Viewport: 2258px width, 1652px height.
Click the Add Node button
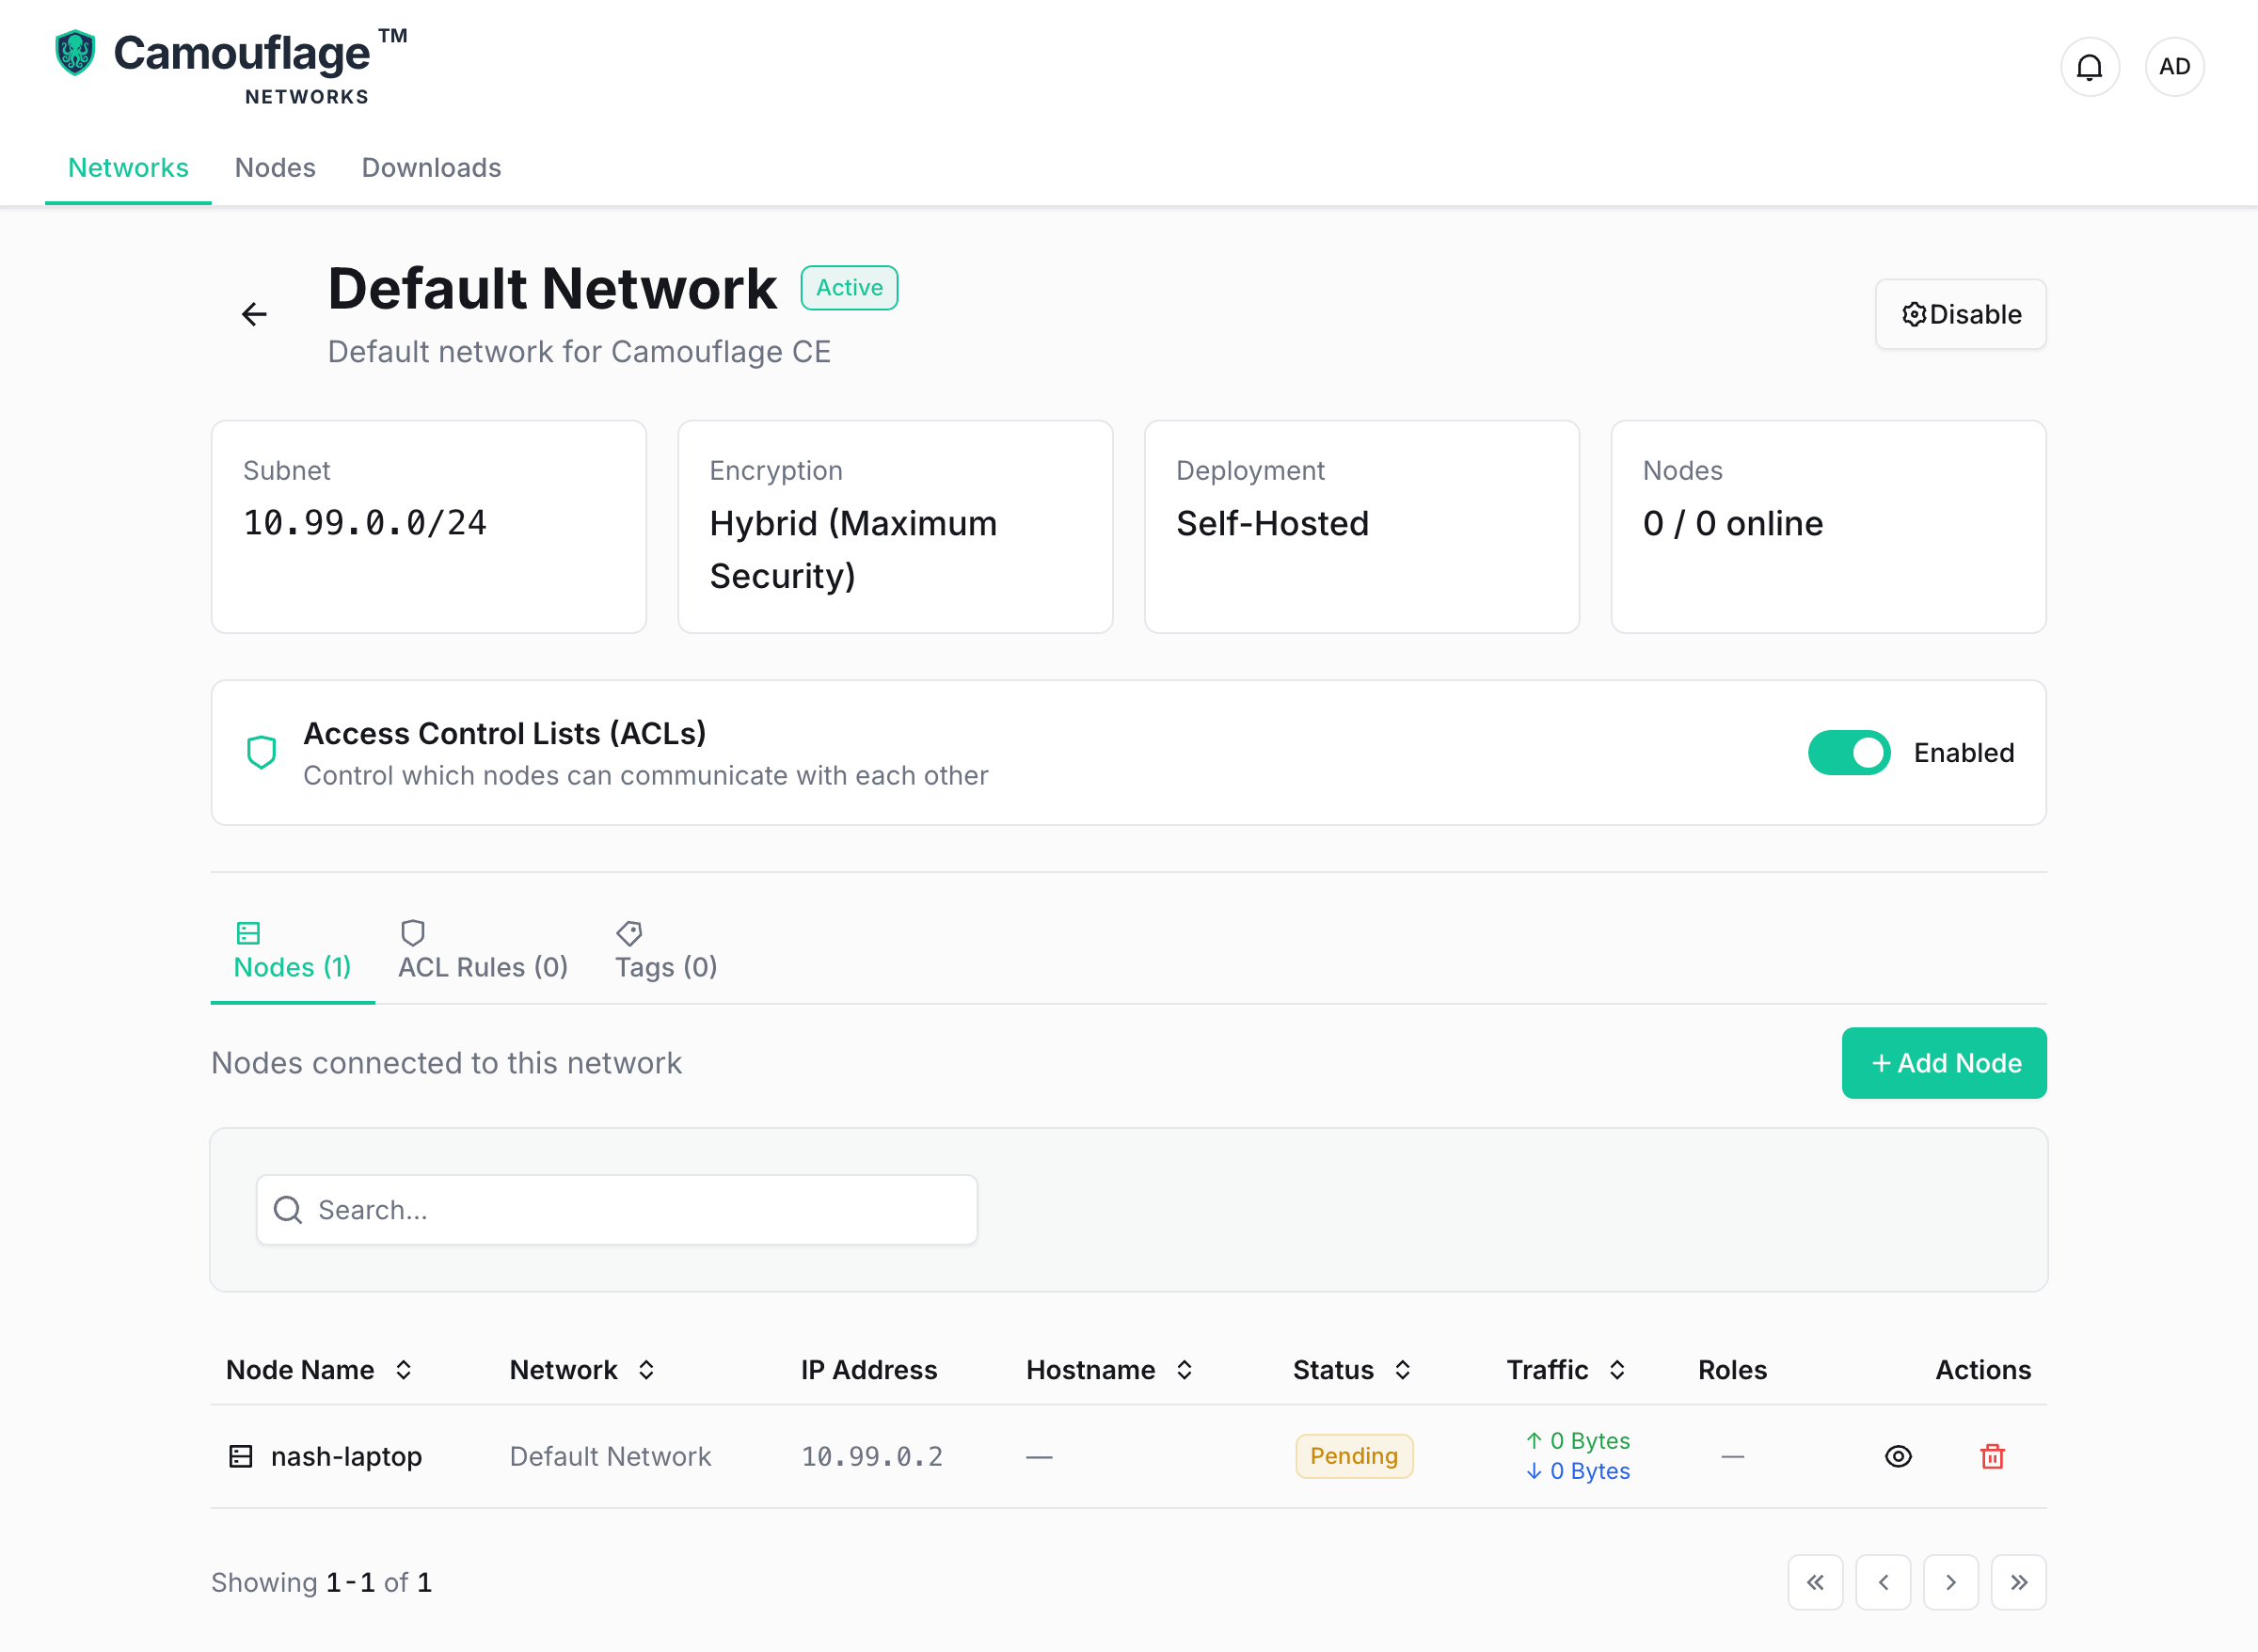click(1944, 1063)
